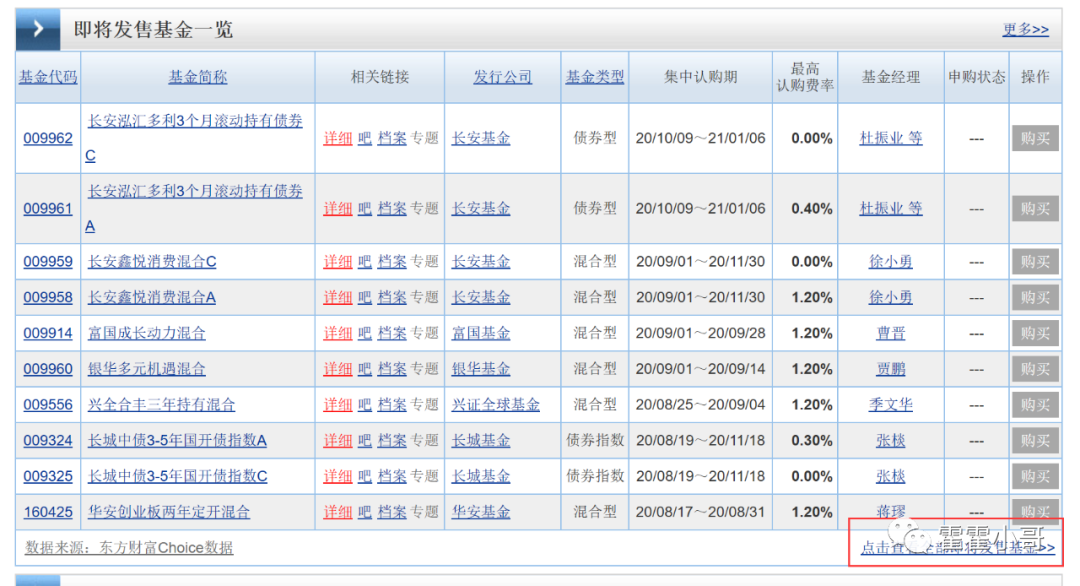Click 购买 for 长安鑫悦消费混合A
Viewport: 1080px width, 586px height.
tap(1035, 297)
